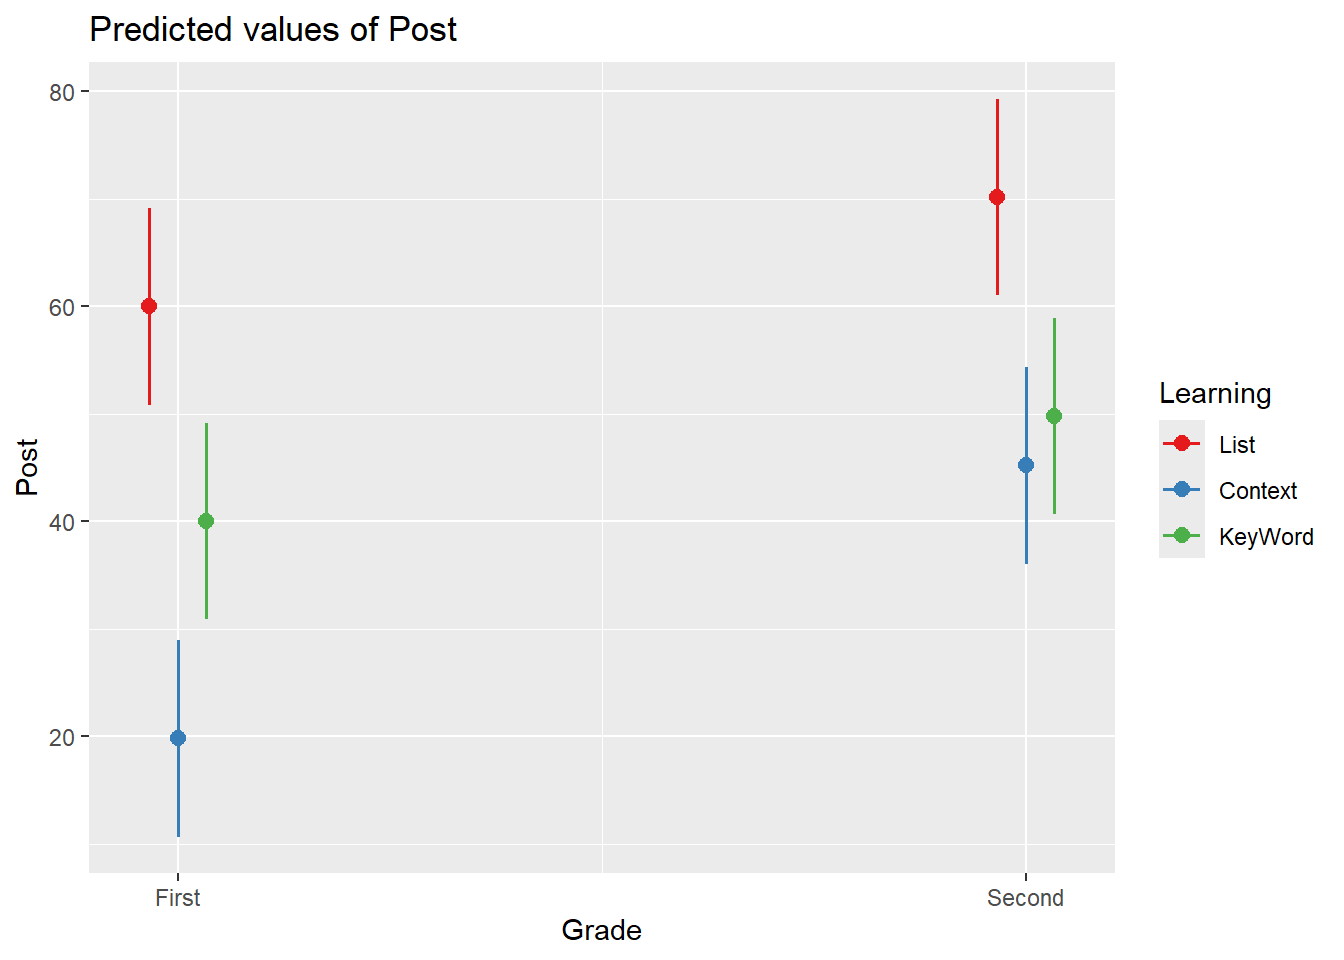Click the Second x-axis tick label
The image size is (1344, 960).
point(1025,898)
